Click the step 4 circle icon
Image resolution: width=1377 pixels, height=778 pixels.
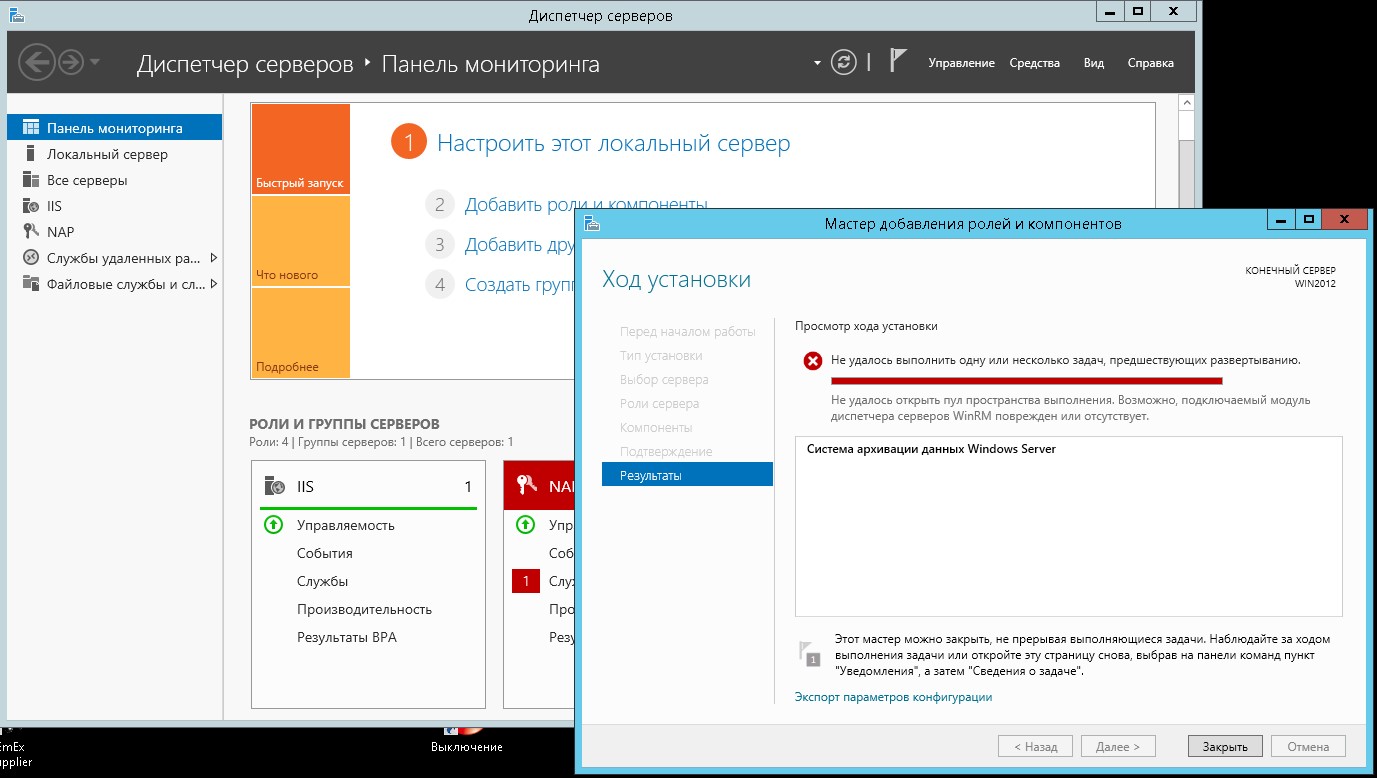439,284
